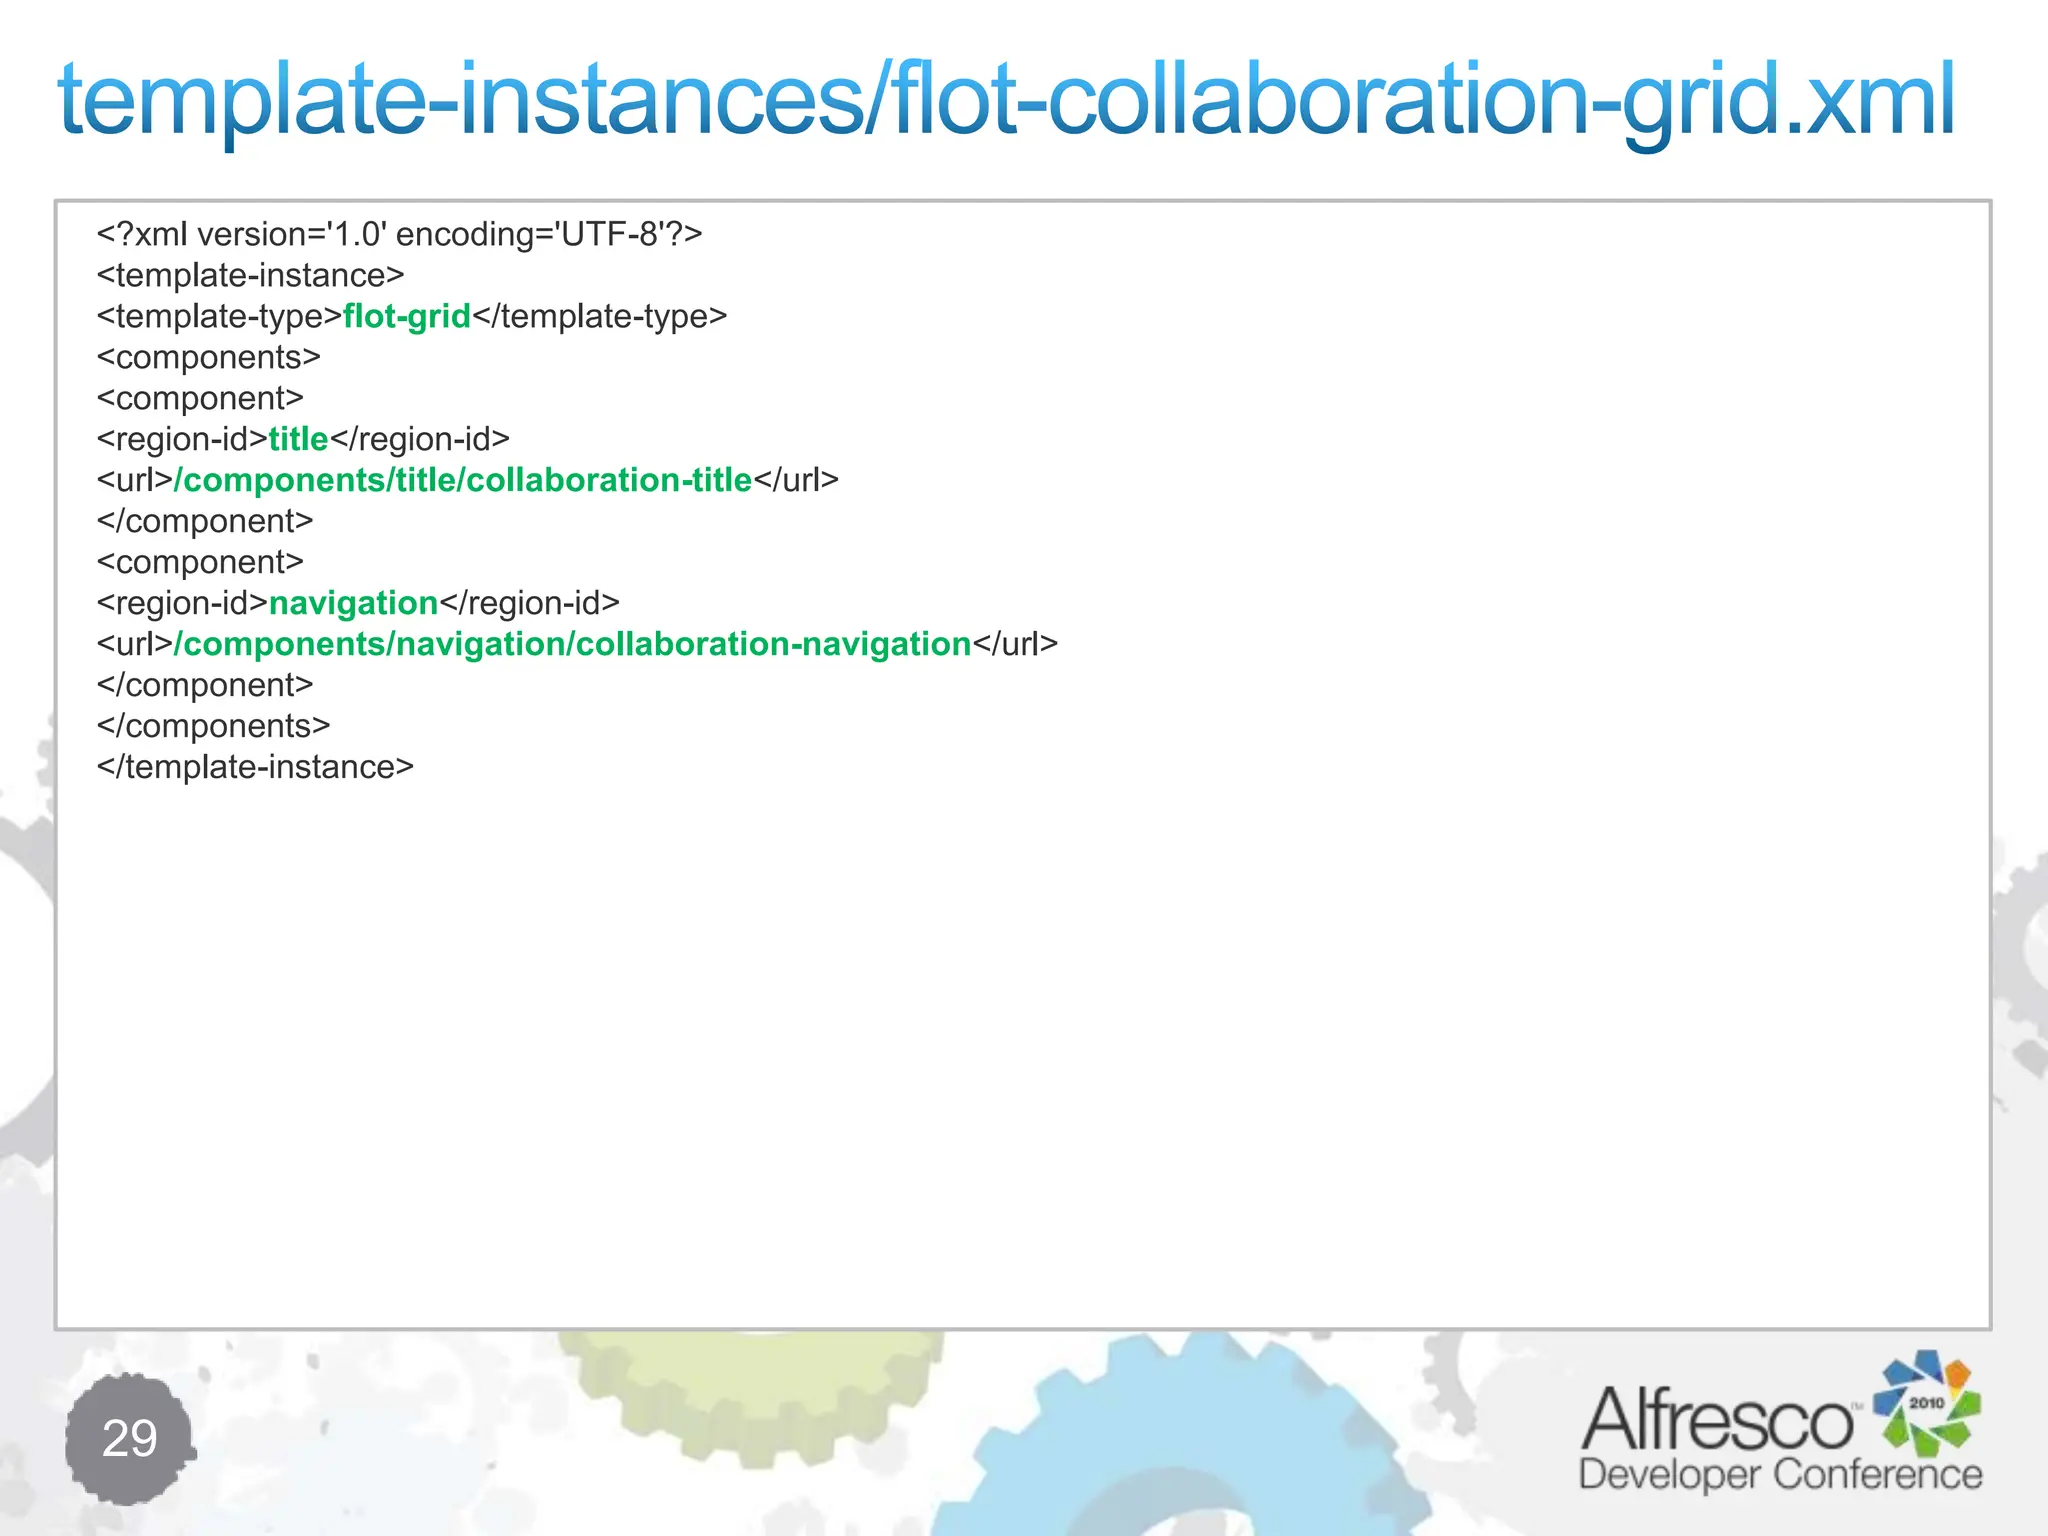
Task: Click the green flot-grid value
Action: [406, 317]
